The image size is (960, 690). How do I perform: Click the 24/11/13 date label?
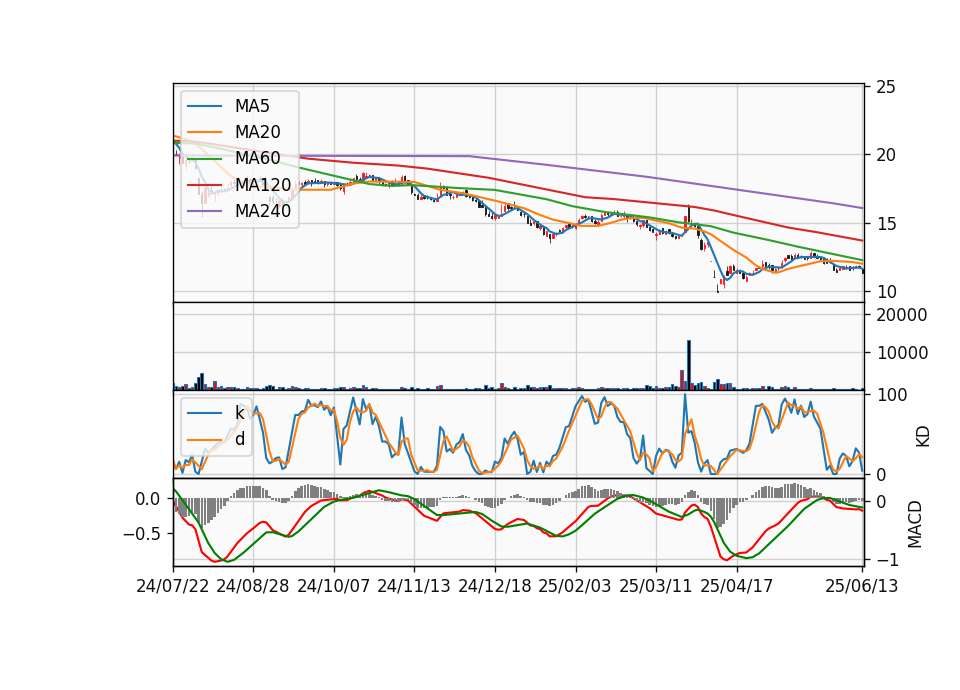point(414,586)
